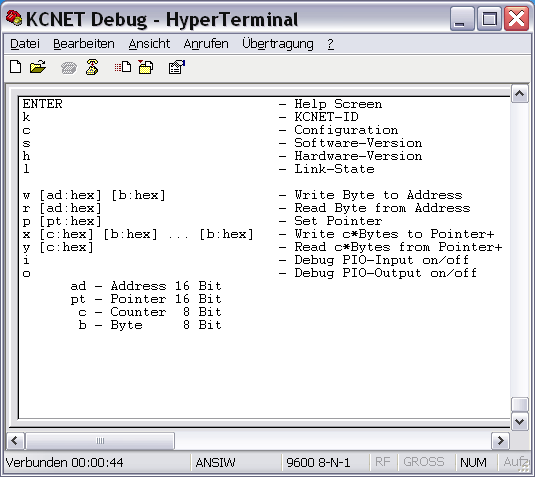This screenshot has width=535, height=477.
Task: Click the vertical scrollbar down arrow
Action: pyautogui.click(x=519, y=422)
